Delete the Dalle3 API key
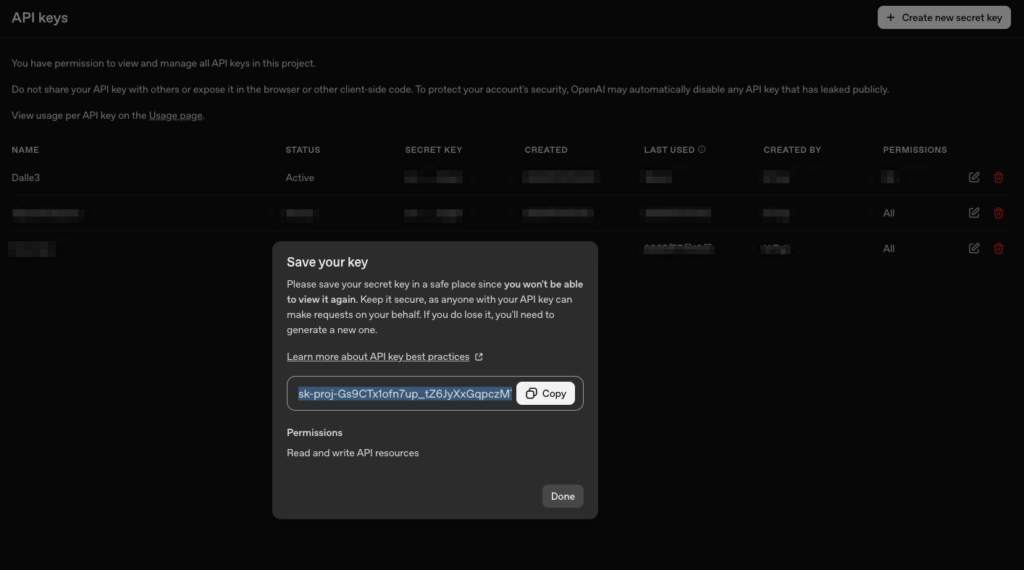The width and height of the screenshot is (1024, 570). [x=998, y=178]
